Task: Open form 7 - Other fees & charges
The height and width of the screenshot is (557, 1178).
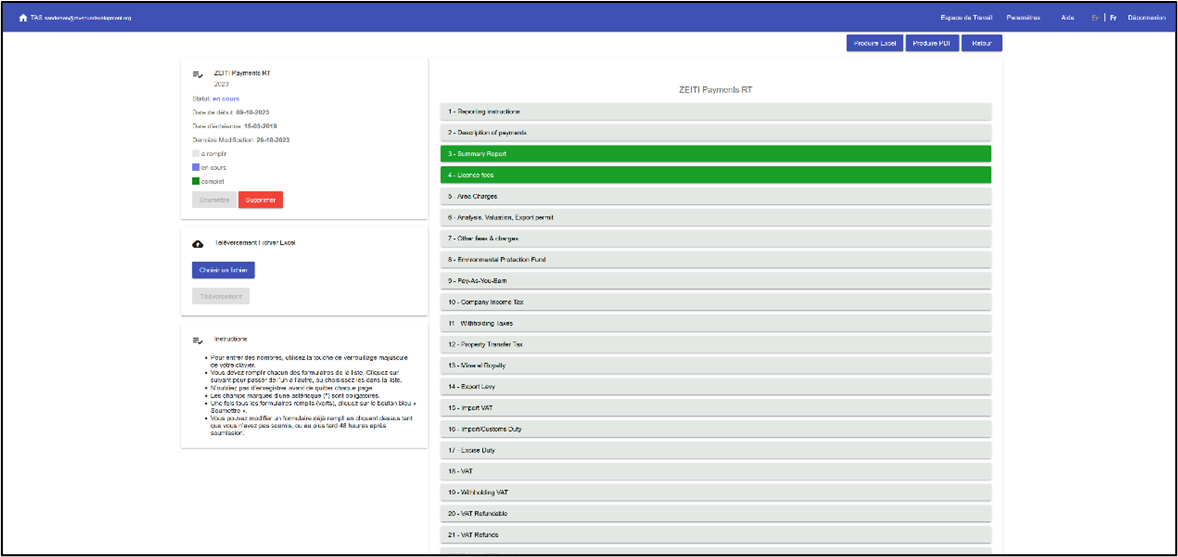Action: (x=715, y=238)
